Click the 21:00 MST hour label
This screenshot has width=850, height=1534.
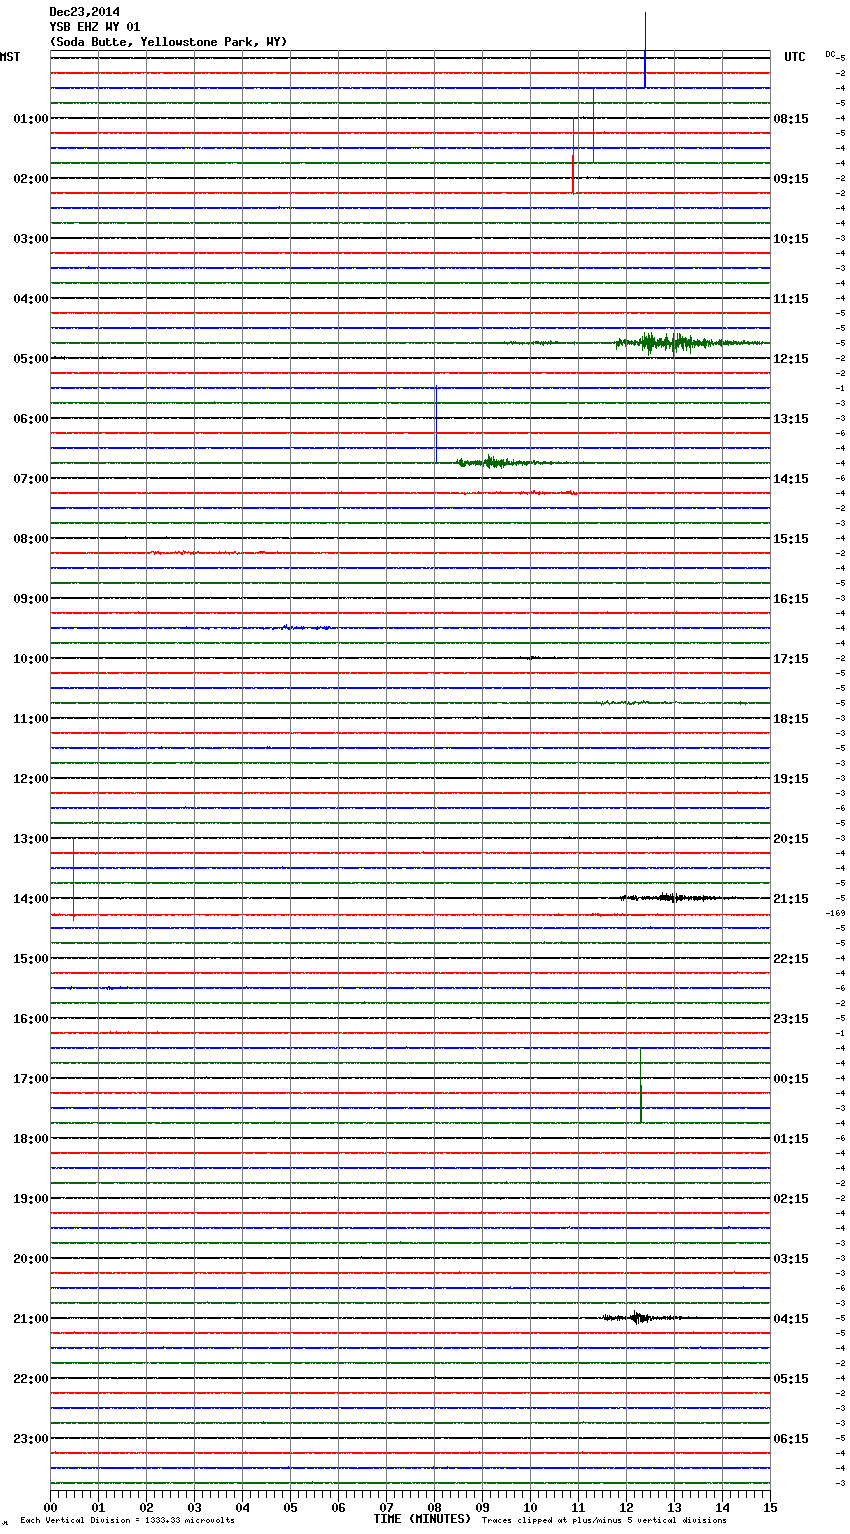(31, 1319)
